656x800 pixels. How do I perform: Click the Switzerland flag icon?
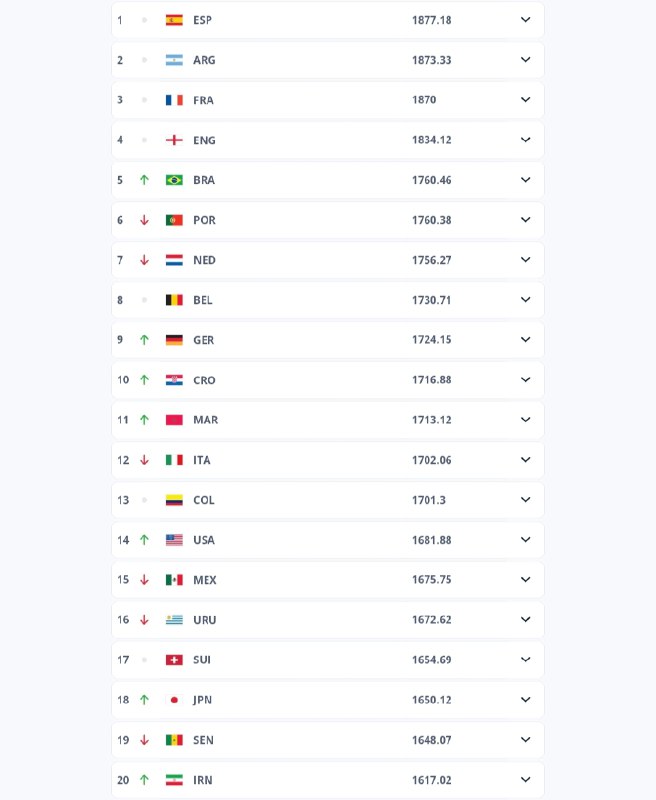click(174, 660)
